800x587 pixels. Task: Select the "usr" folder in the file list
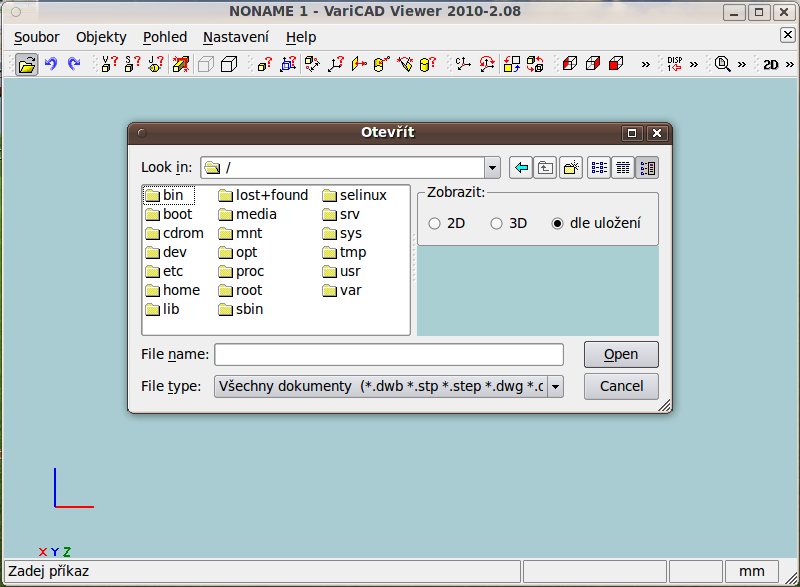pos(341,271)
